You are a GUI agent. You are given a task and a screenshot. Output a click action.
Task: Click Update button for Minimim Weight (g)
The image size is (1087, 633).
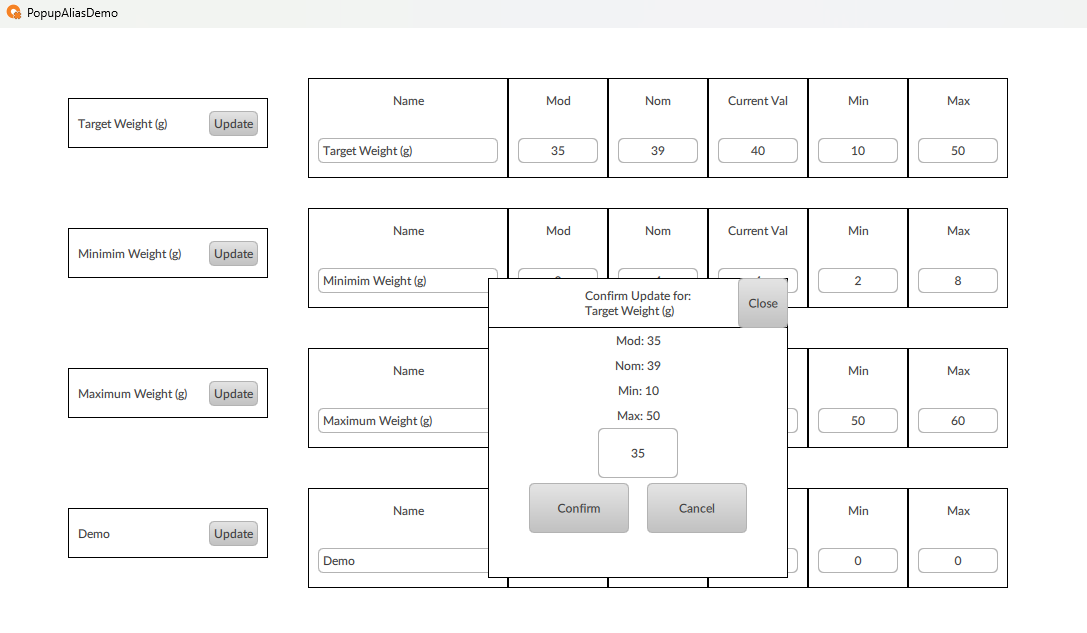pos(234,254)
